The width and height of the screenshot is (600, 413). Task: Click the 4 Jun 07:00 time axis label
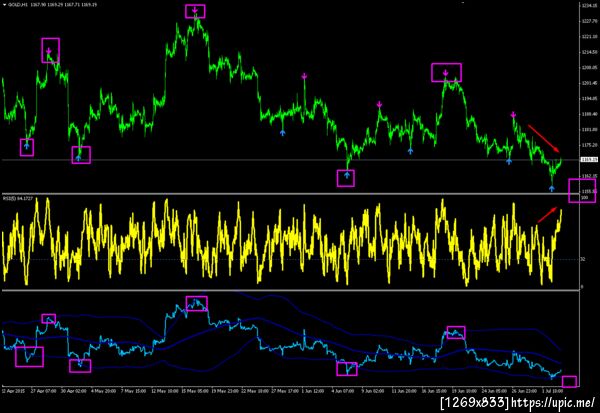pyautogui.click(x=343, y=391)
